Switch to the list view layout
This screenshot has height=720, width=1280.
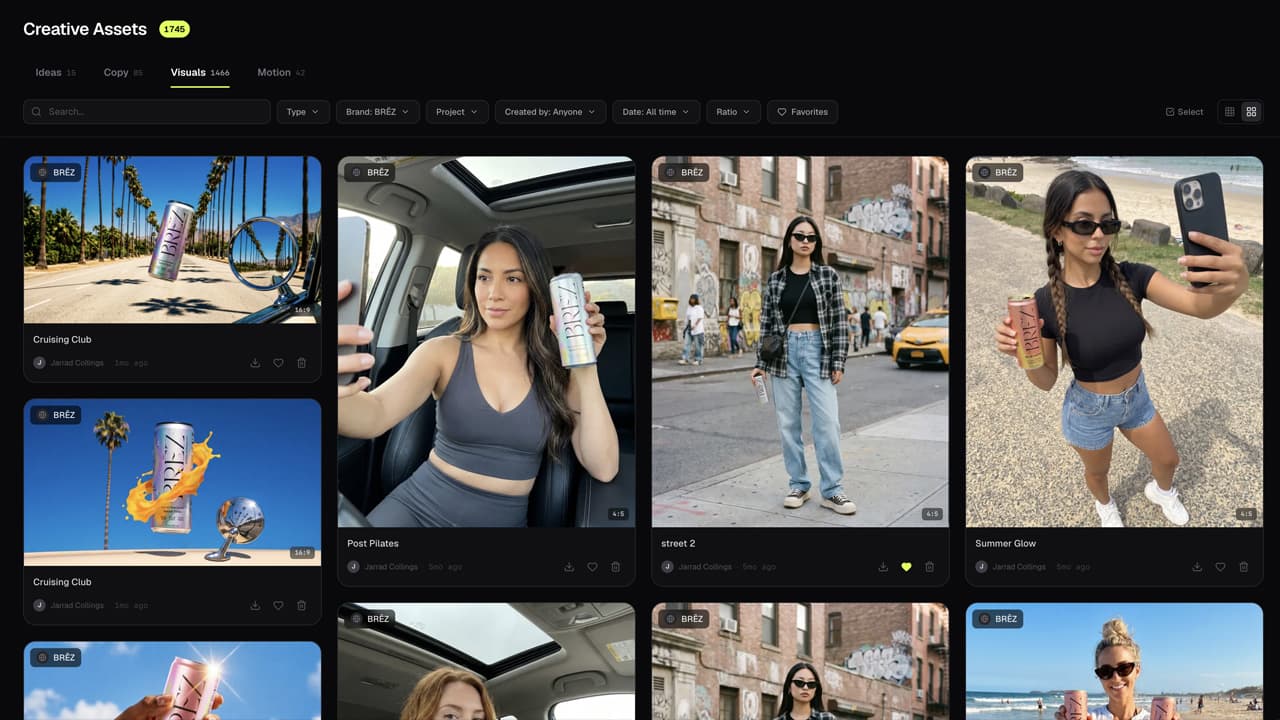[x=1230, y=112]
